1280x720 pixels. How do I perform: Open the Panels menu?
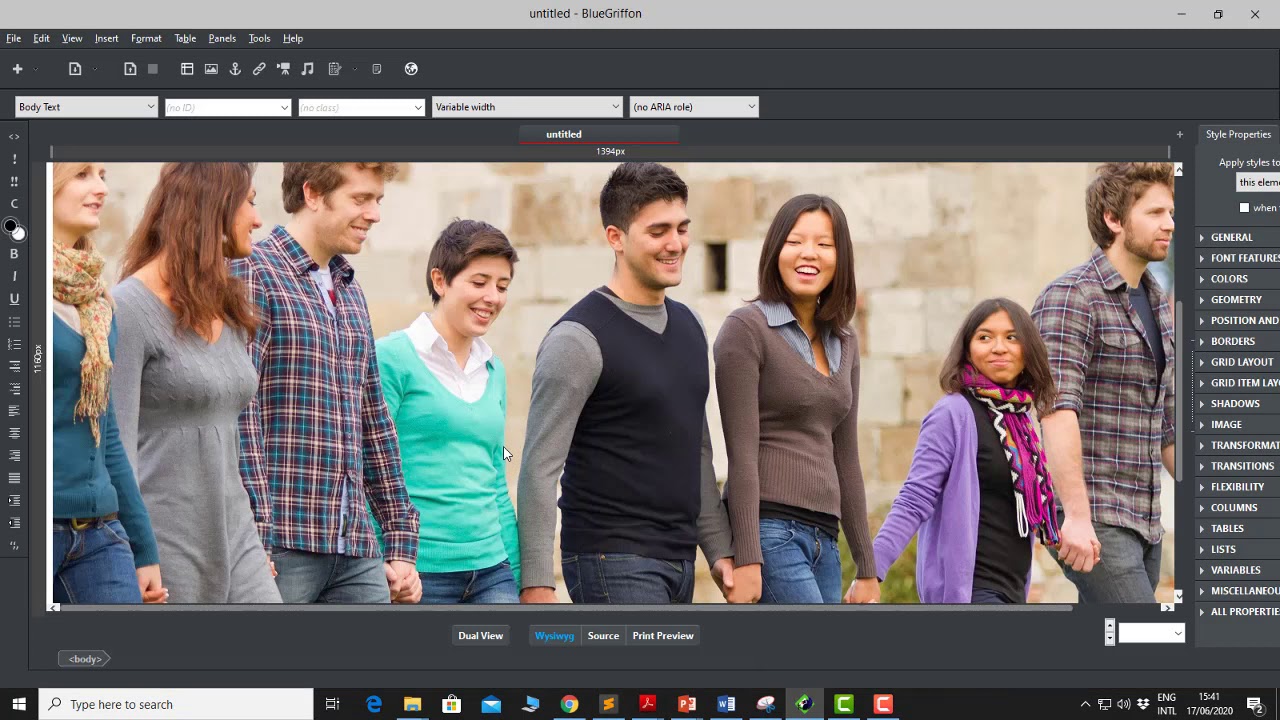click(222, 38)
